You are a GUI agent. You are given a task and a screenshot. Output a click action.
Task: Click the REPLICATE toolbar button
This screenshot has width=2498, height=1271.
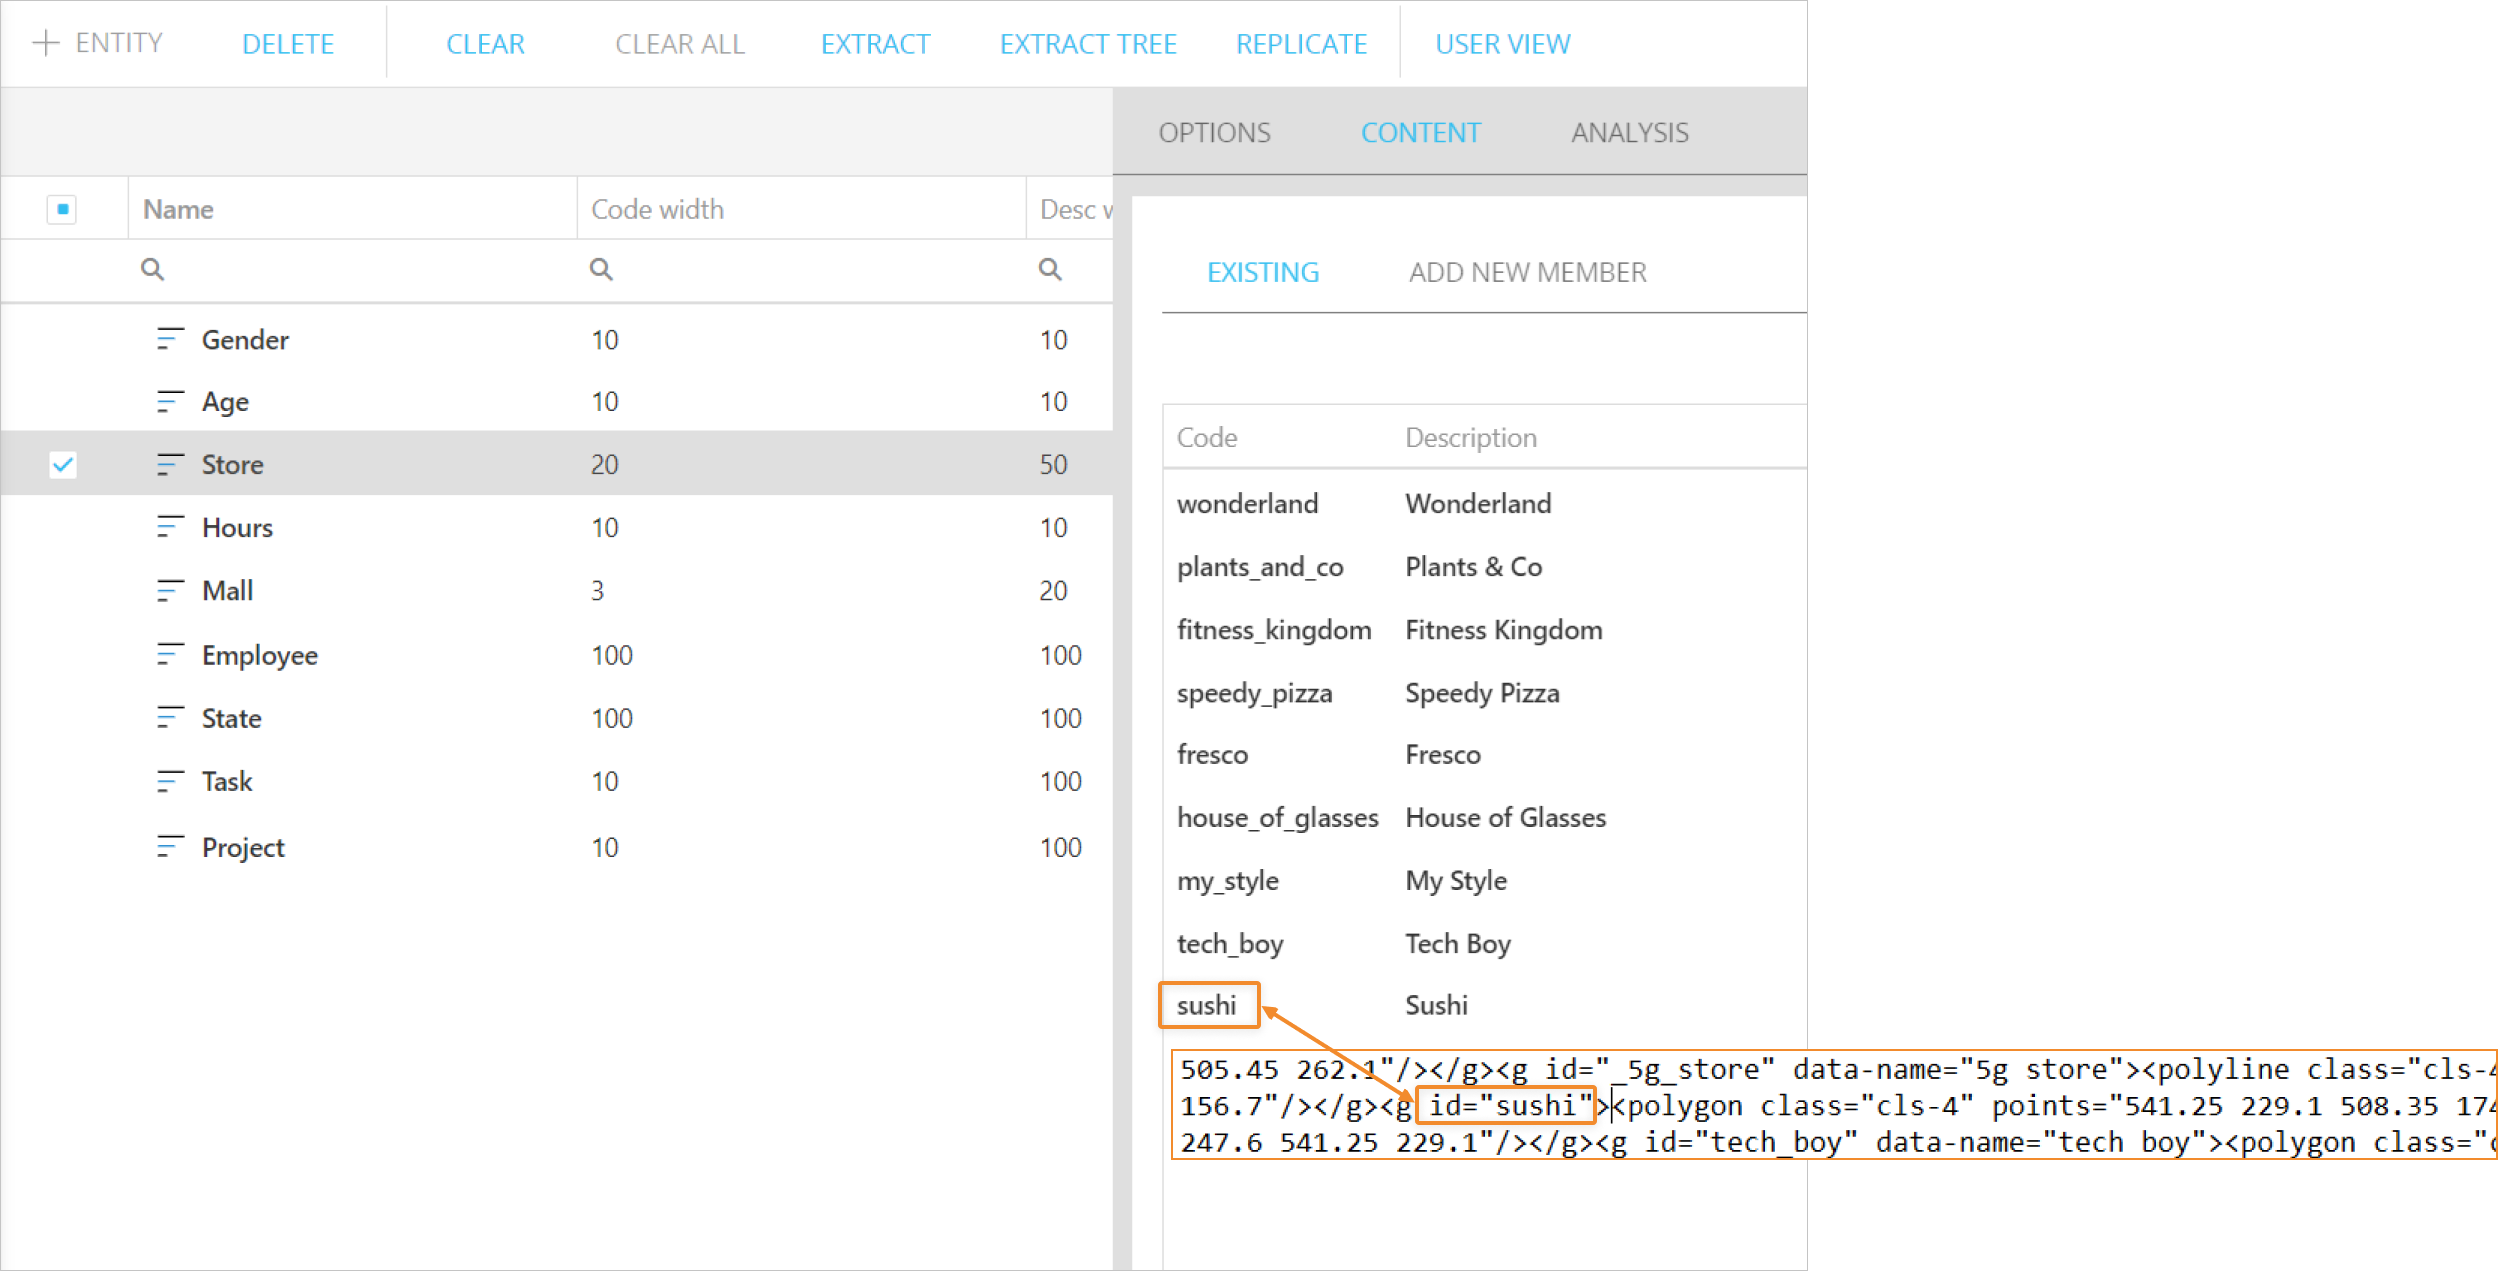[1301, 44]
